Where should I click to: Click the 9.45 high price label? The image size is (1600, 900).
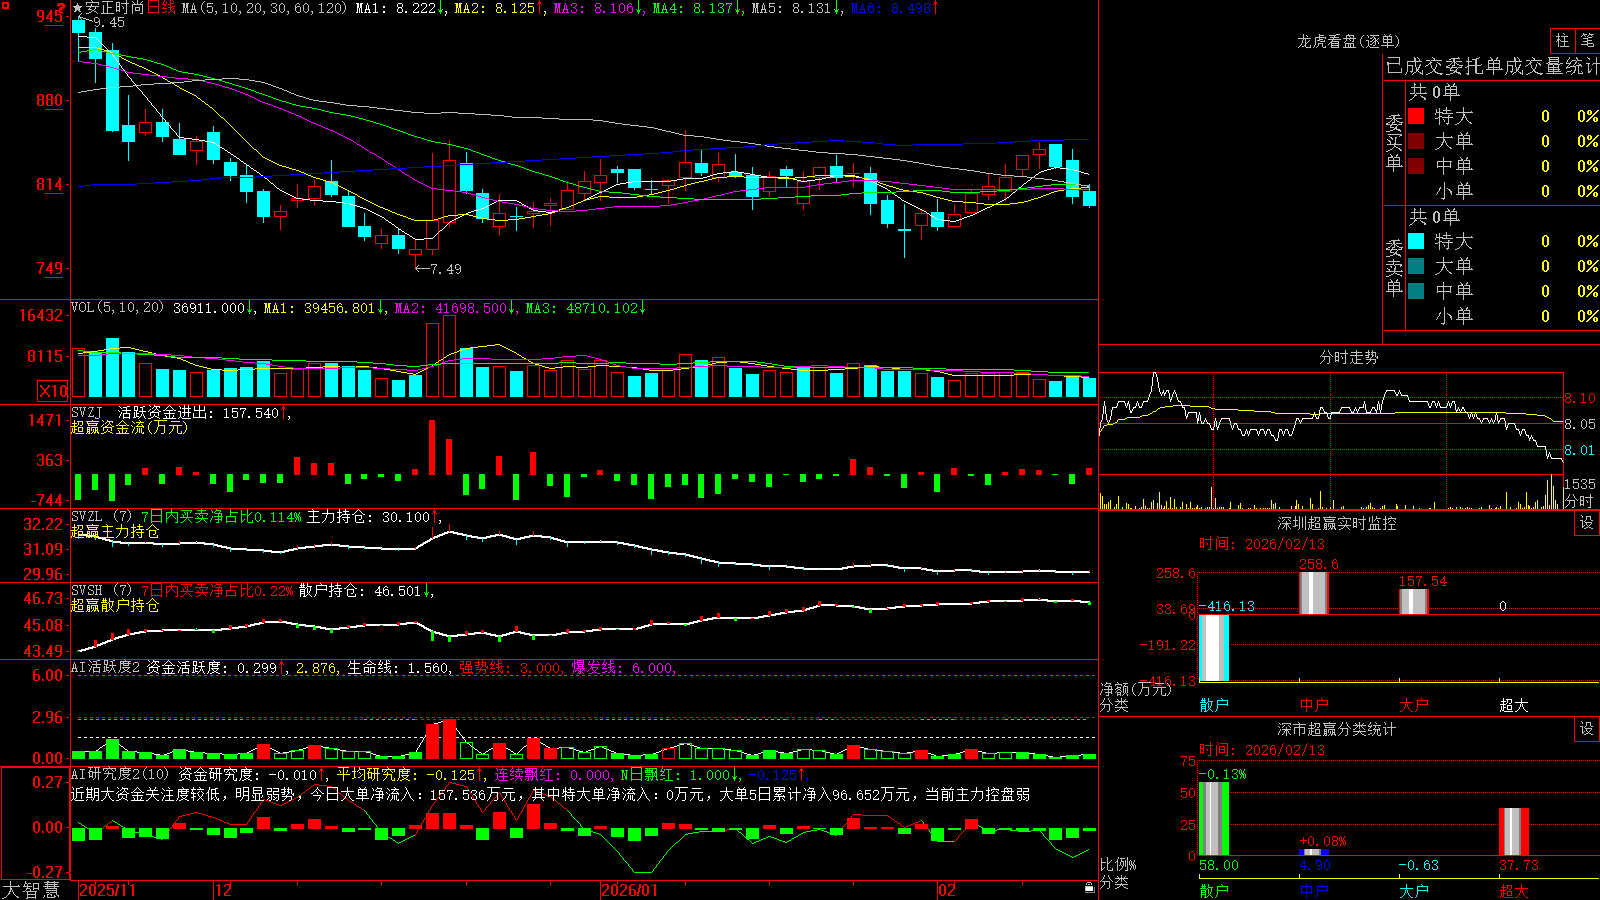click(x=109, y=22)
